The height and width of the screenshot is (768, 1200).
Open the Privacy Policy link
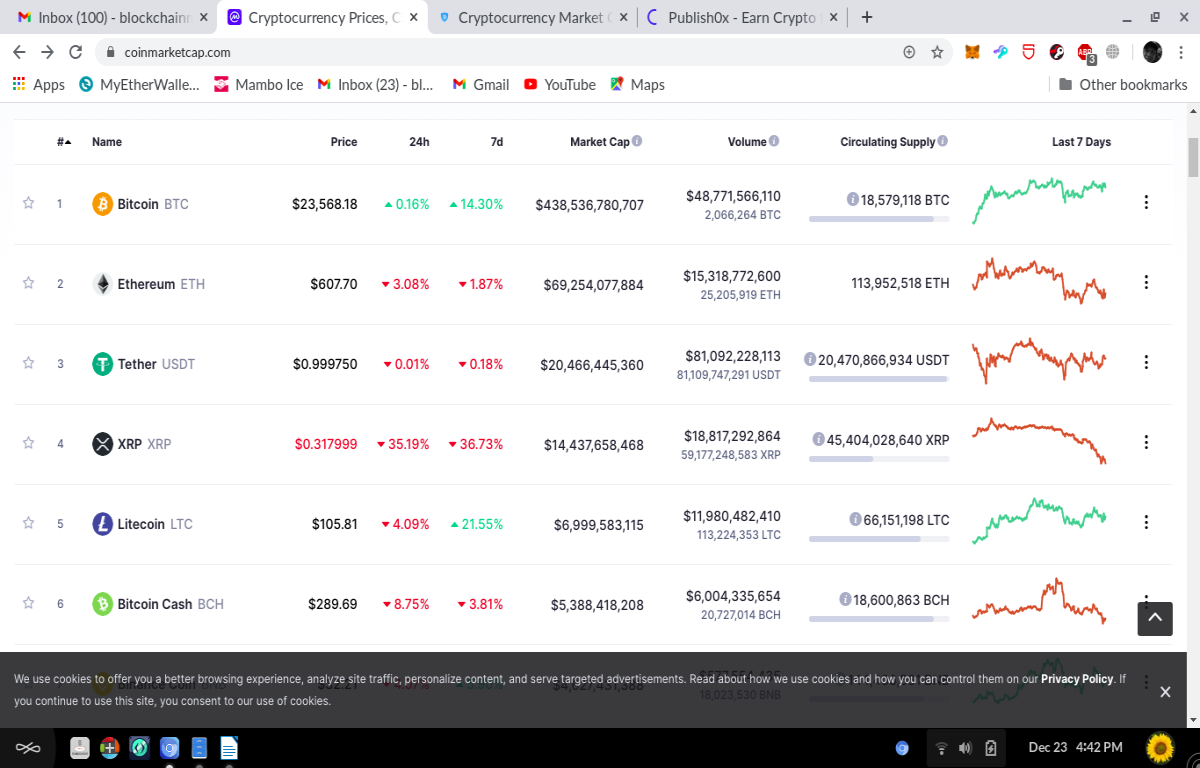[1077, 679]
